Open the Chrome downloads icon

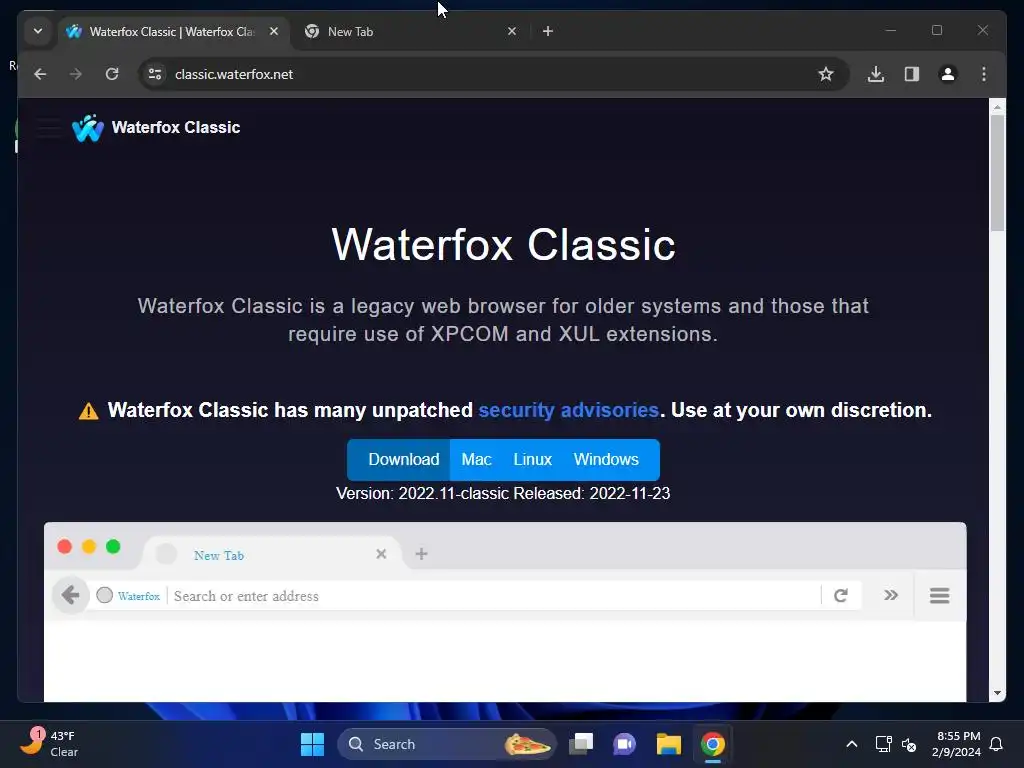pos(876,74)
